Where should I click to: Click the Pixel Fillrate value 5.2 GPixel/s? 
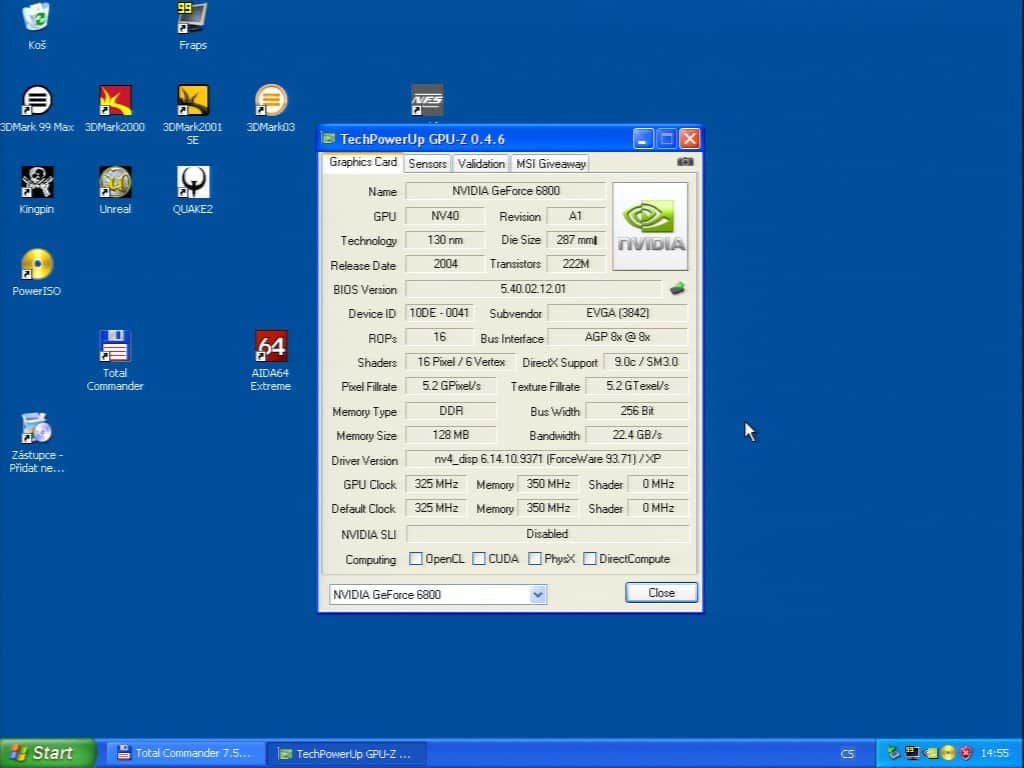tap(451, 386)
